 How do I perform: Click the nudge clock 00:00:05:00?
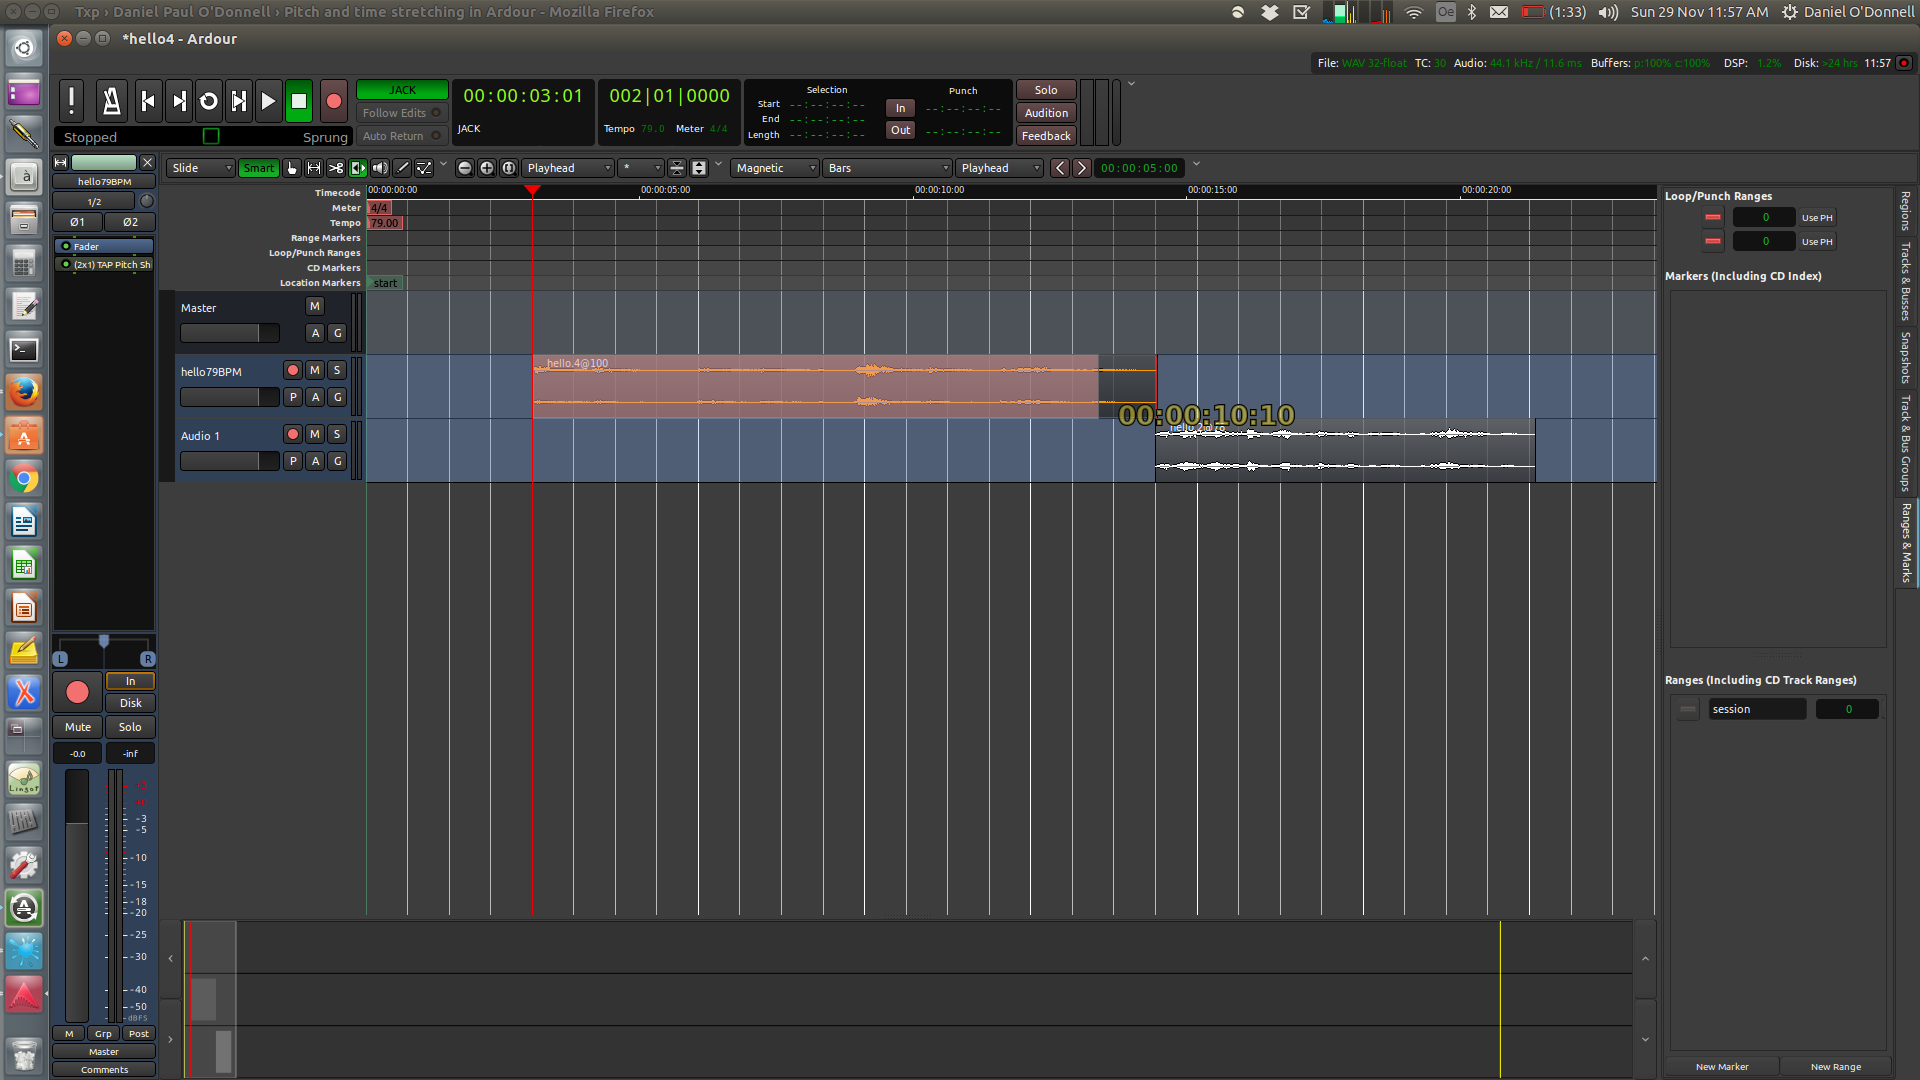pos(1139,168)
